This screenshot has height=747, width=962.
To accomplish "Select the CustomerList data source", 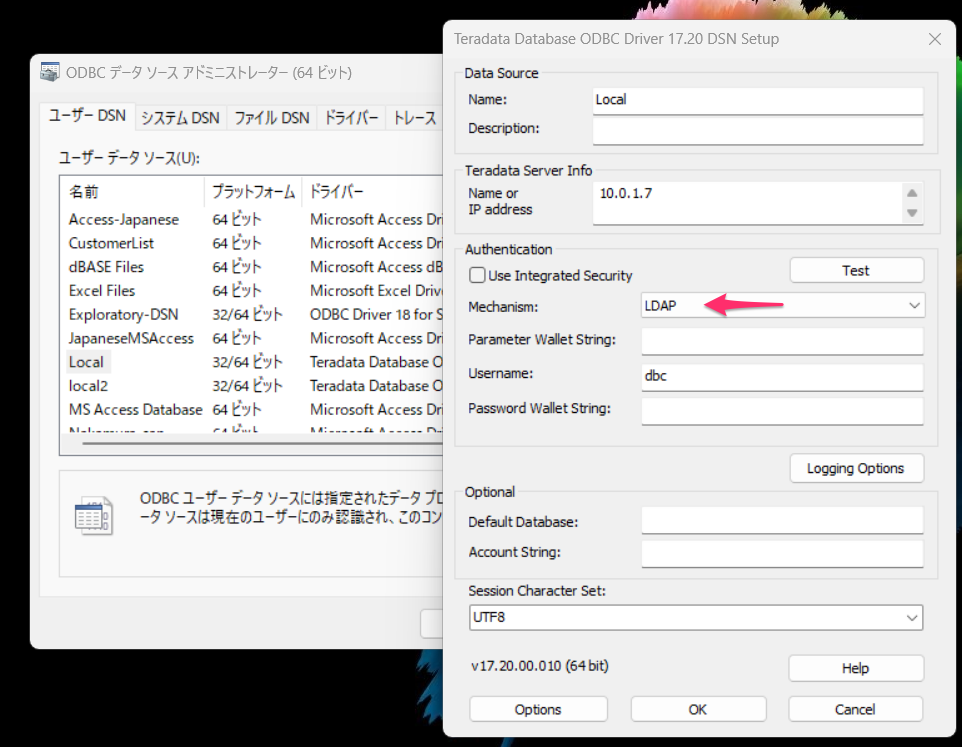I will [x=254, y=243].
